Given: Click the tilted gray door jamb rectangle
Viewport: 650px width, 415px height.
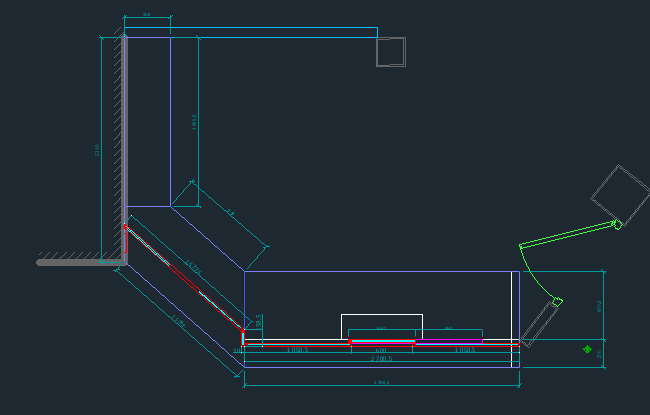Looking at the screenshot, I should pos(539,323).
